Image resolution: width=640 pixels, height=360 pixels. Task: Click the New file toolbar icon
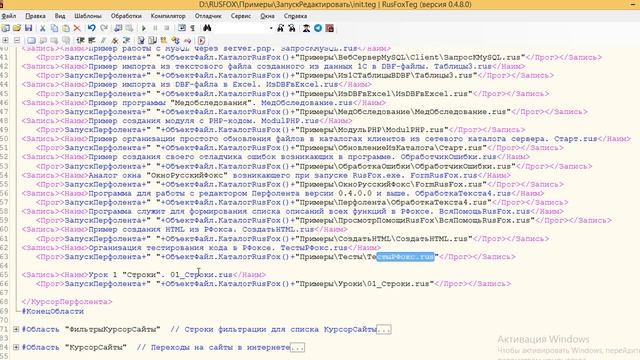5,28
